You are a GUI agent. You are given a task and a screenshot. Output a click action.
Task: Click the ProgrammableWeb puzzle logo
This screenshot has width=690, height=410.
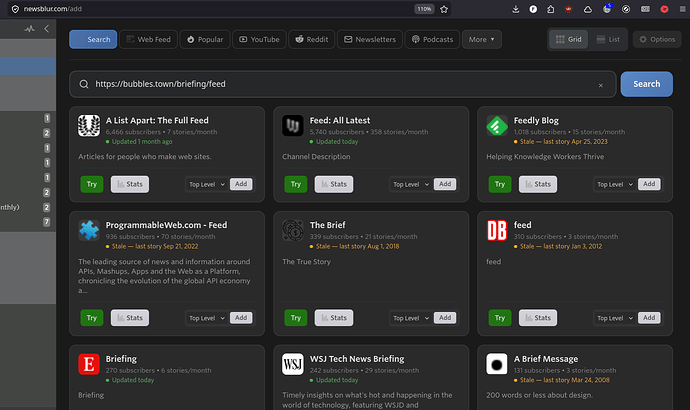pos(89,231)
